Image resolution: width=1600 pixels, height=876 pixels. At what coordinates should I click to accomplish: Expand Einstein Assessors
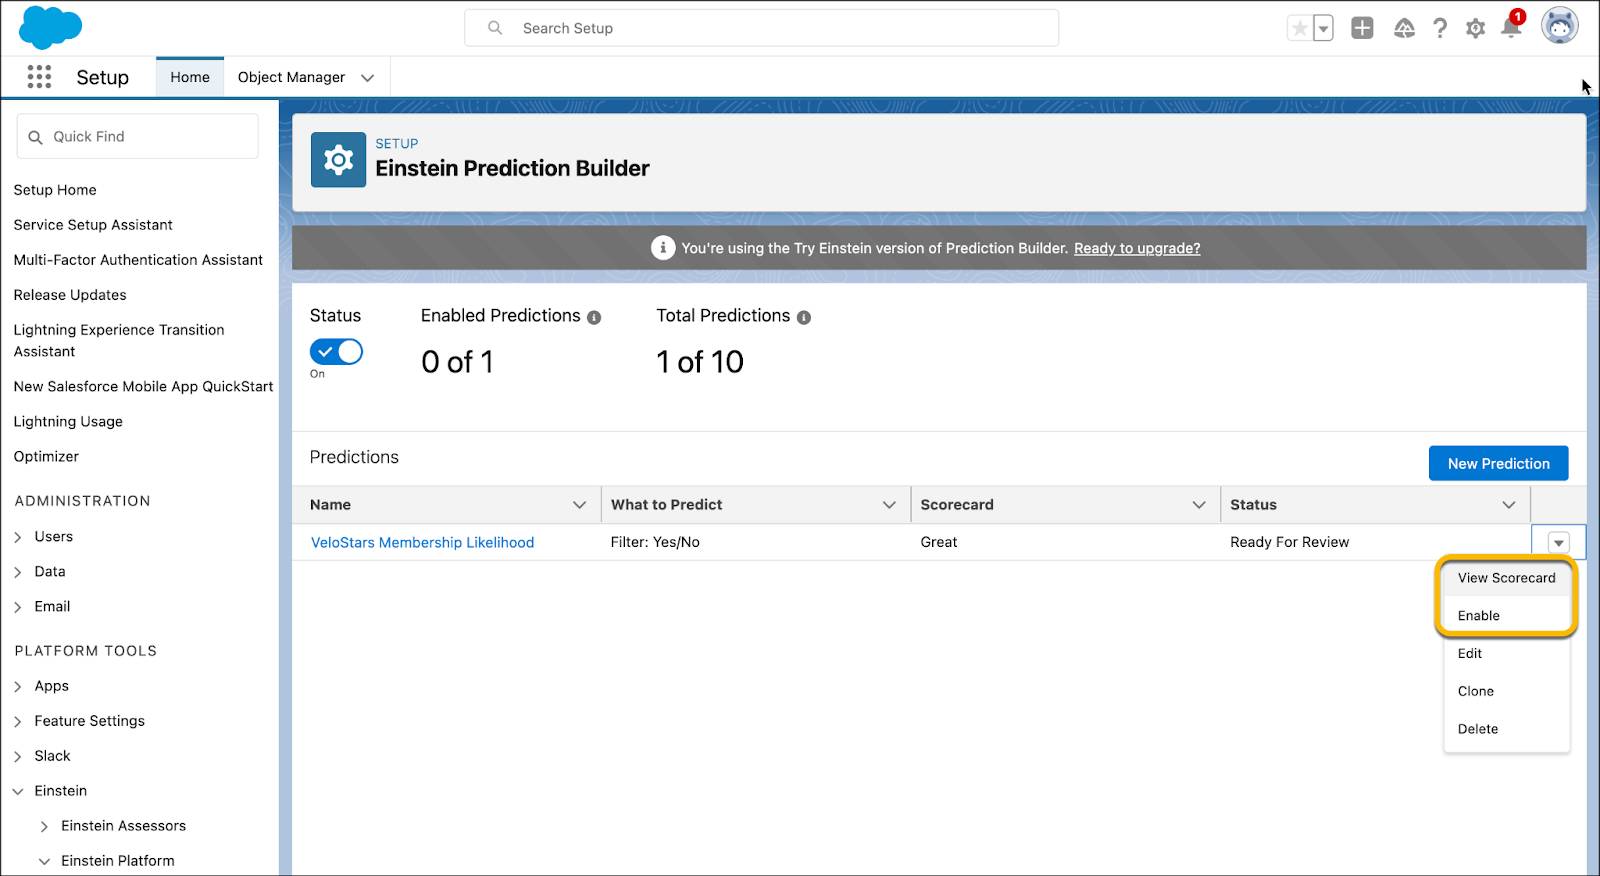[x=44, y=826]
